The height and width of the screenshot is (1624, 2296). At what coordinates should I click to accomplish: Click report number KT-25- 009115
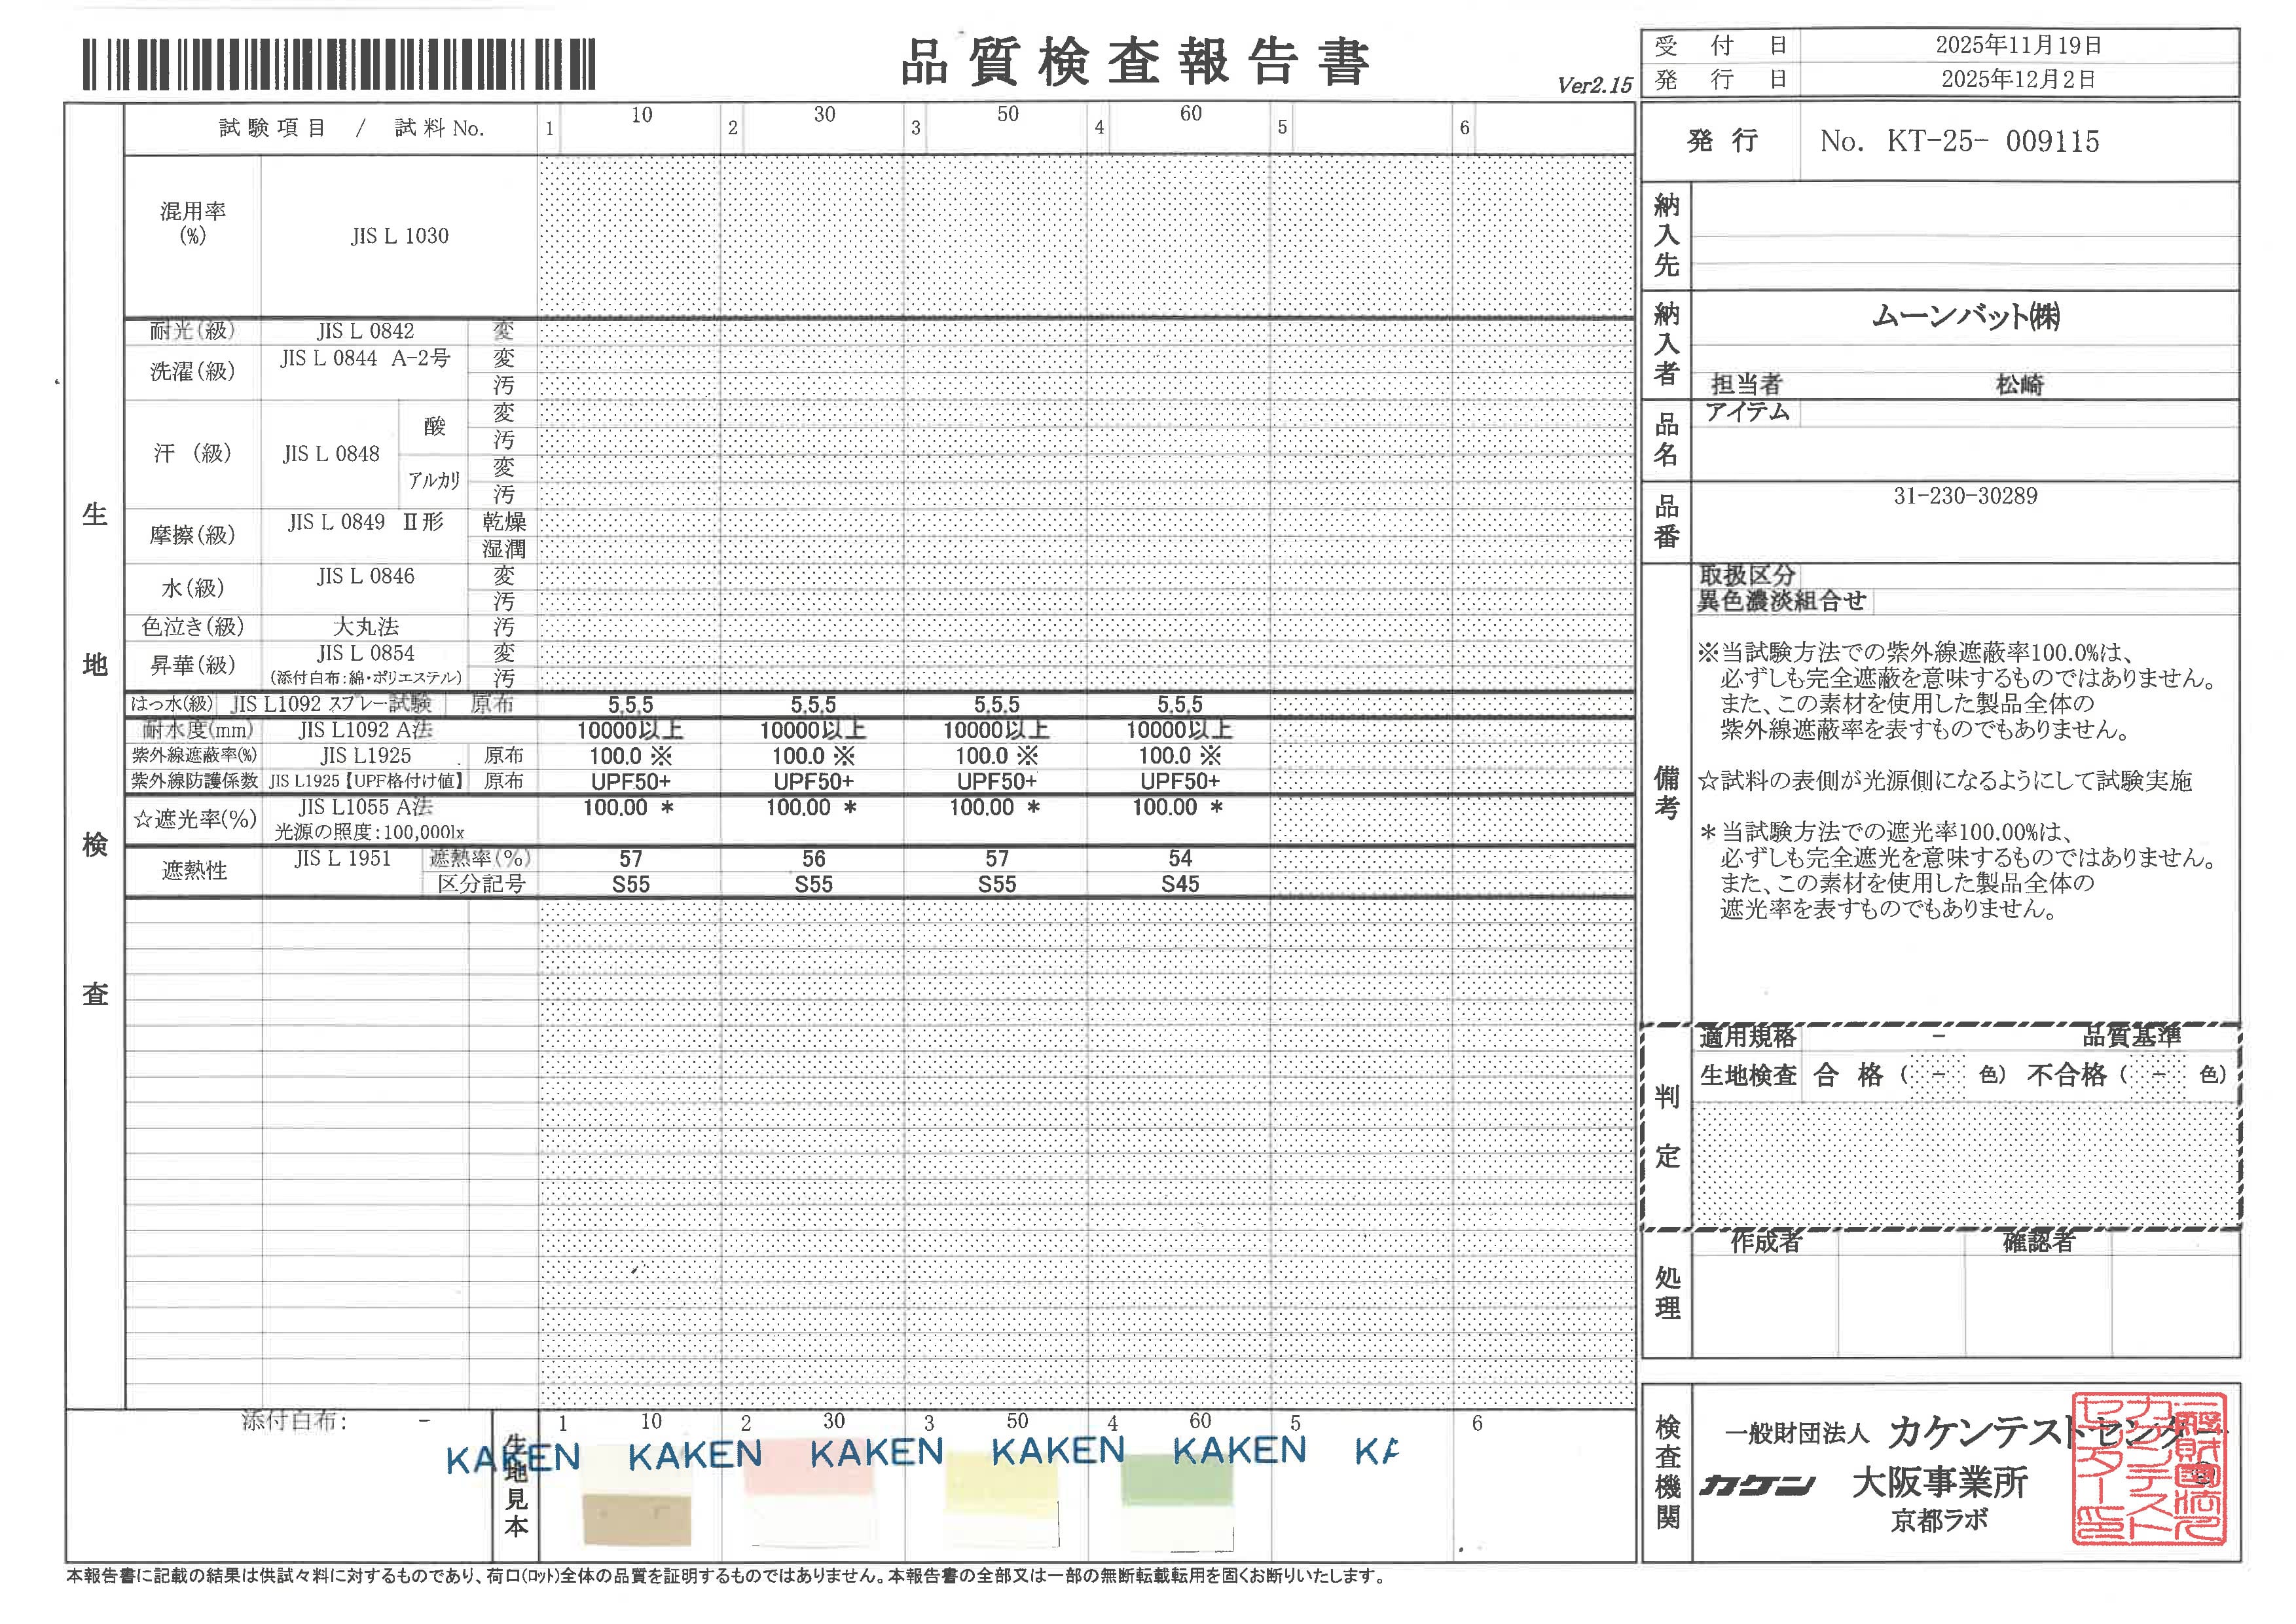point(1990,142)
